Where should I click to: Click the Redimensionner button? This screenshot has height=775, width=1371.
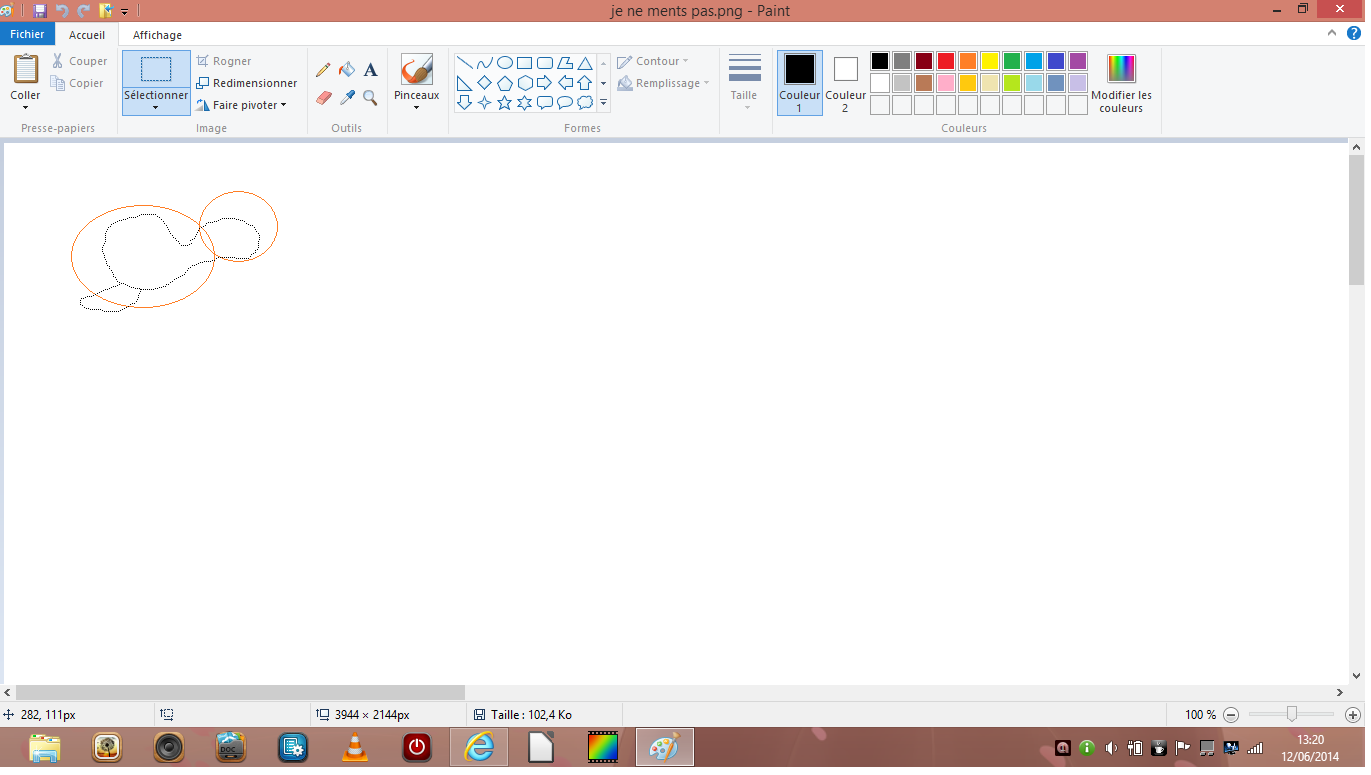pos(247,83)
